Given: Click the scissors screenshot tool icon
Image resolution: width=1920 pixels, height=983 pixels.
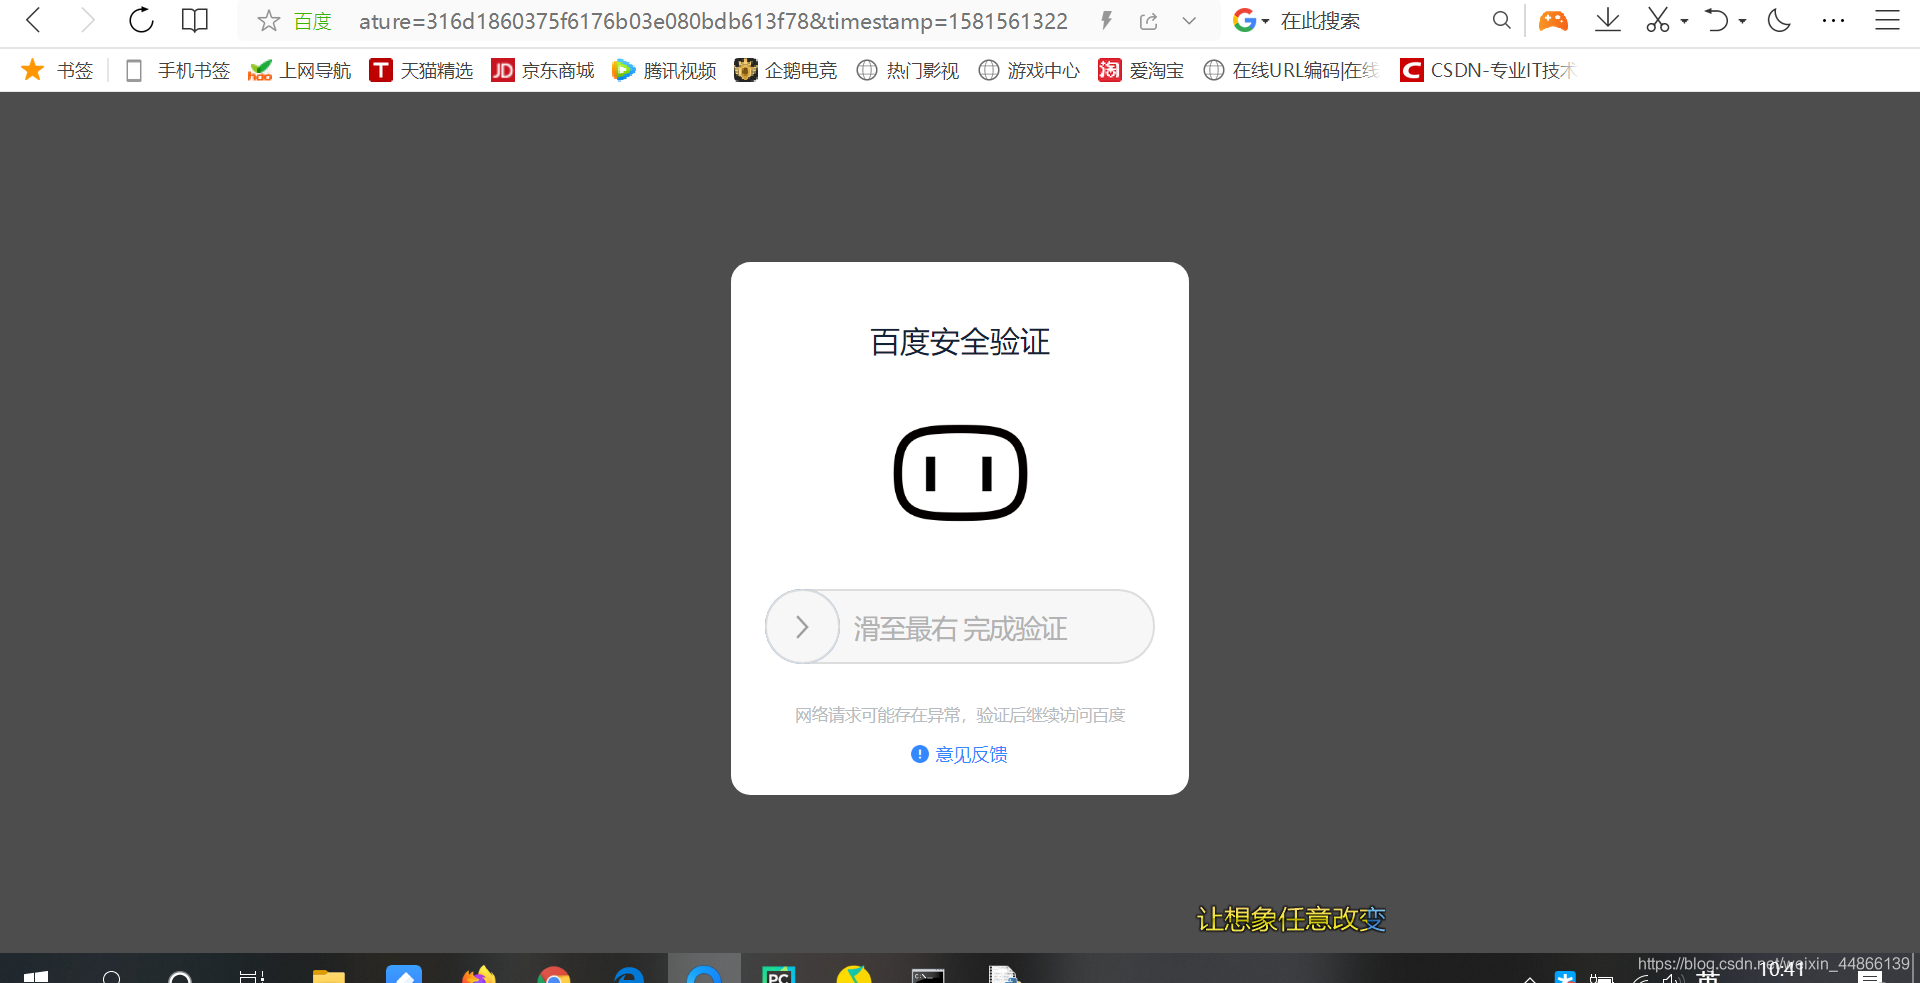Looking at the screenshot, I should click(x=1657, y=20).
